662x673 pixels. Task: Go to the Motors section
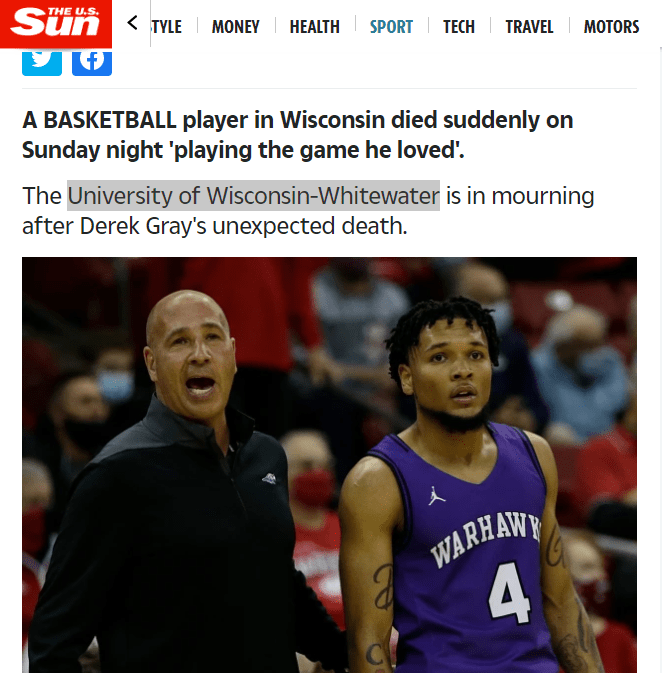(x=611, y=27)
